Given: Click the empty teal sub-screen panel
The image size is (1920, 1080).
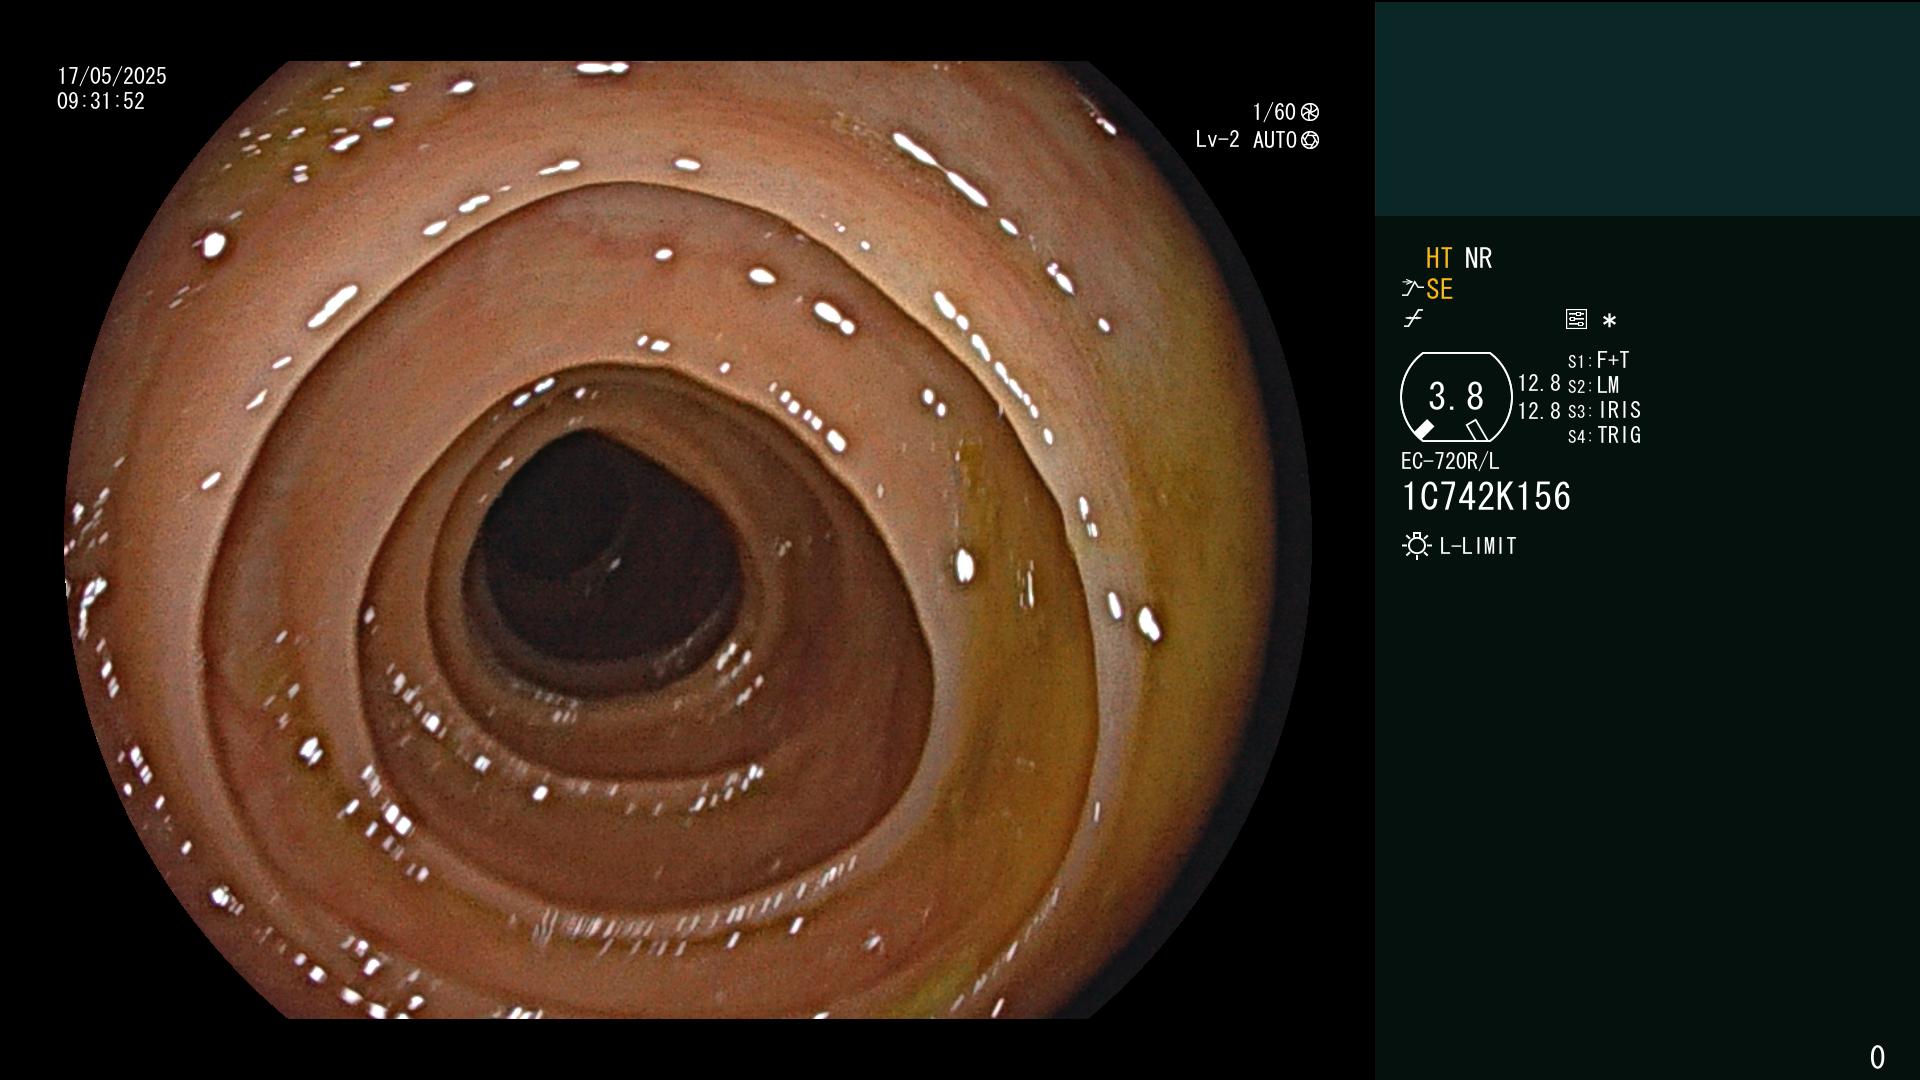Looking at the screenshot, I should click(x=1647, y=109).
